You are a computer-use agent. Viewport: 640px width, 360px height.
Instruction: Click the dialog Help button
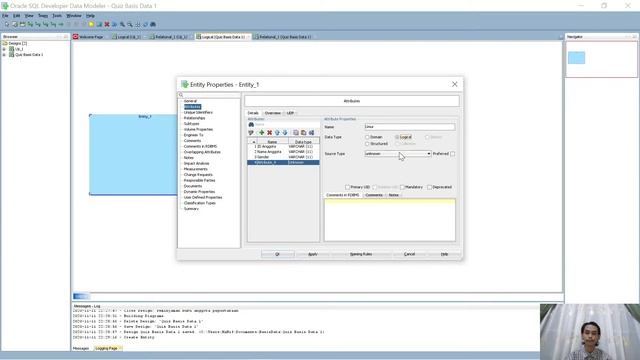click(444, 254)
